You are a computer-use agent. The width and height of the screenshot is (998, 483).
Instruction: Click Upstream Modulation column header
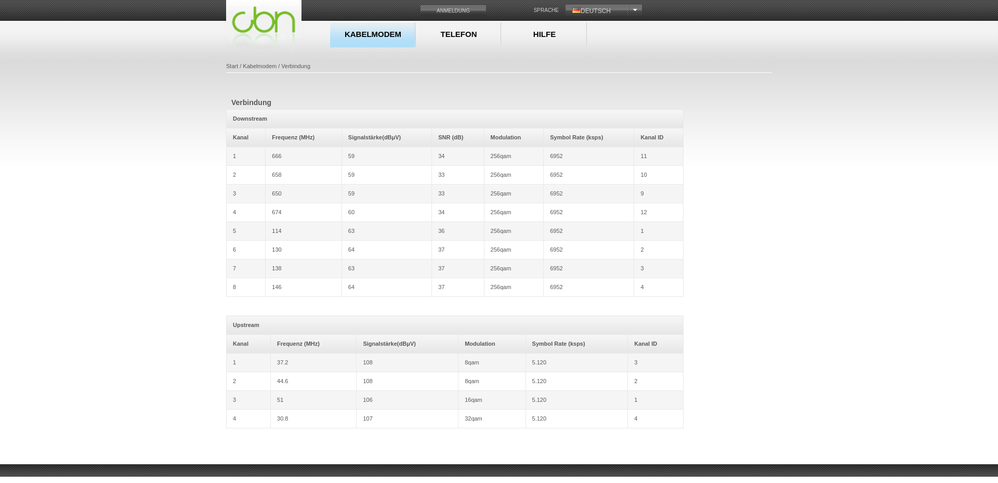[480, 344]
